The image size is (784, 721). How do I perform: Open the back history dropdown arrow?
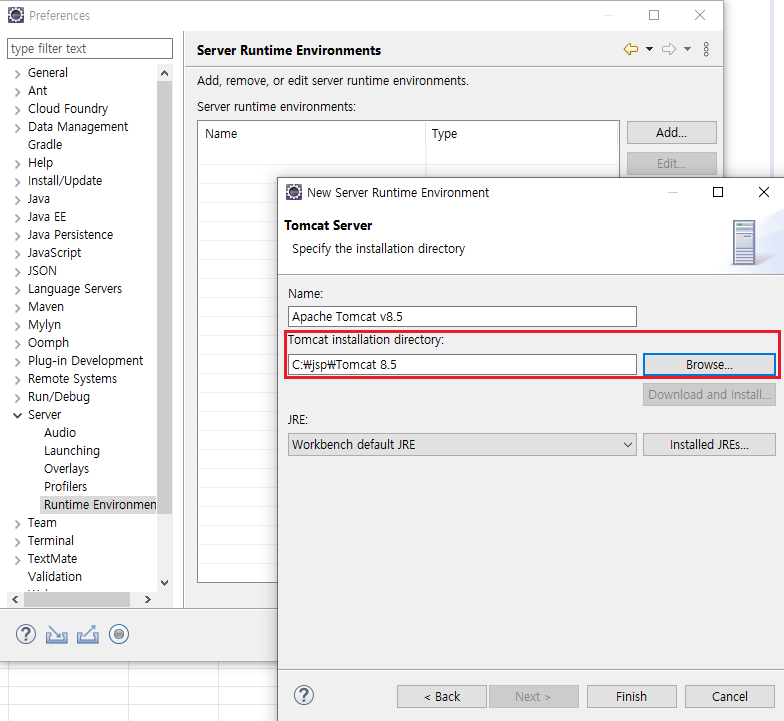[649, 49]
